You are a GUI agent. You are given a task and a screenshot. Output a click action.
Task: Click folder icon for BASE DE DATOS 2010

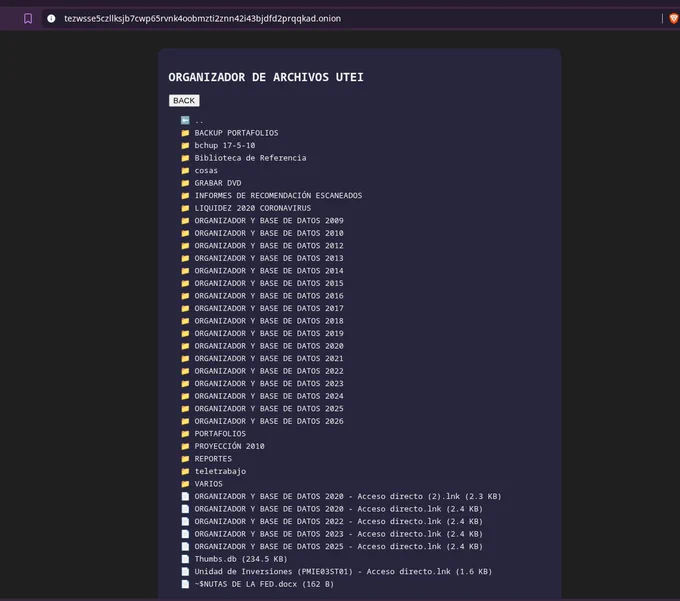(185, 233)
